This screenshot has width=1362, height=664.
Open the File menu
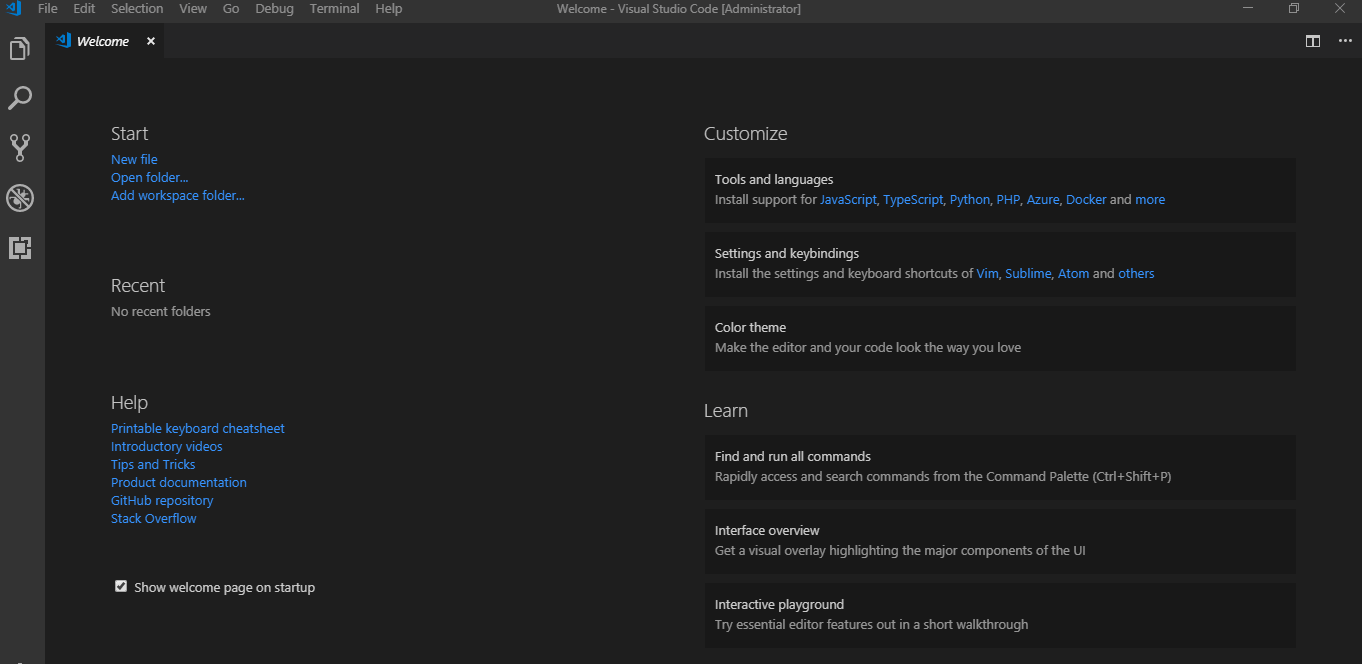click(x=47, y=9)
